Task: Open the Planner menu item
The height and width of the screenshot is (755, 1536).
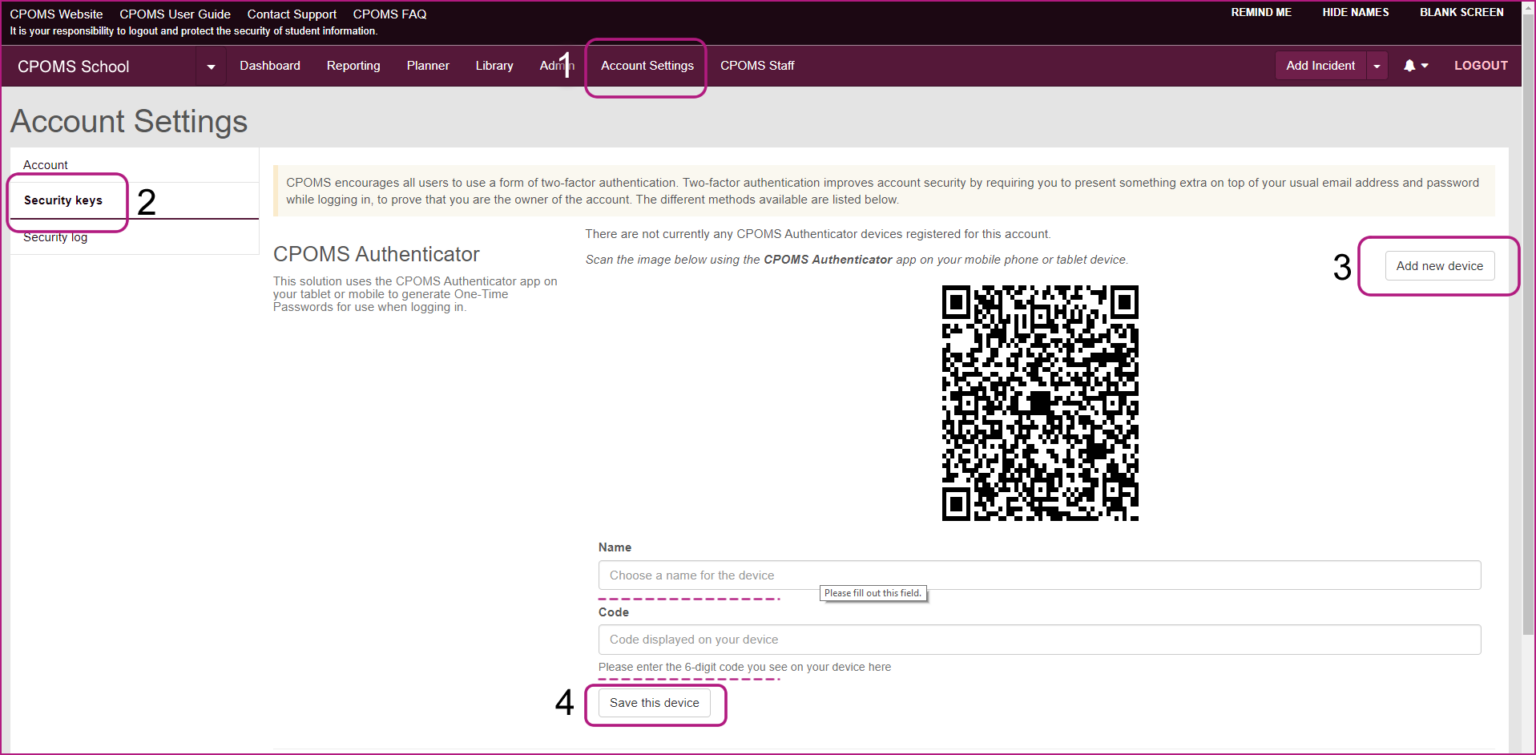Action: [428, 66]
